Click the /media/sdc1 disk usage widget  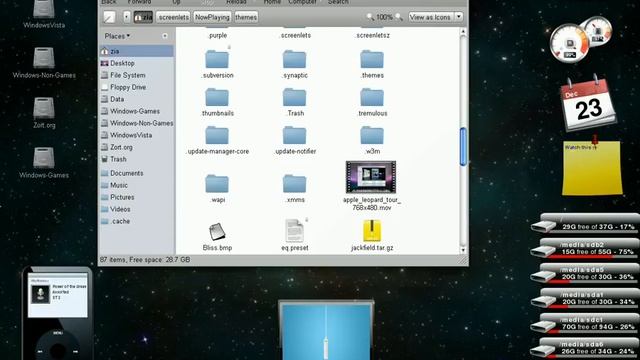click(x=585, y=323)
